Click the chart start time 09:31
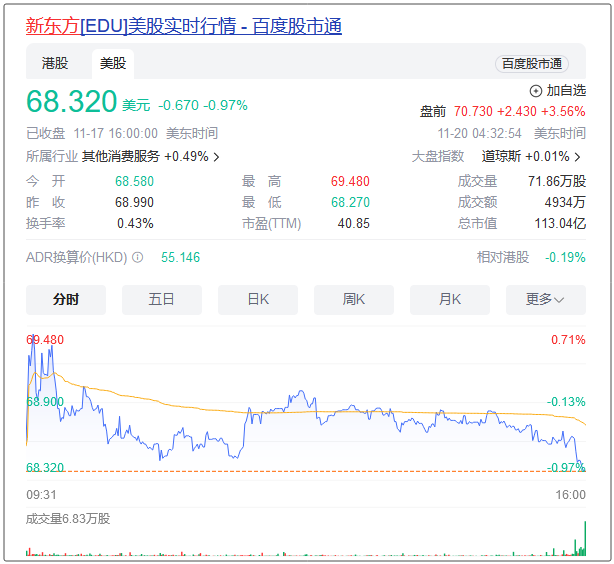 41,495
